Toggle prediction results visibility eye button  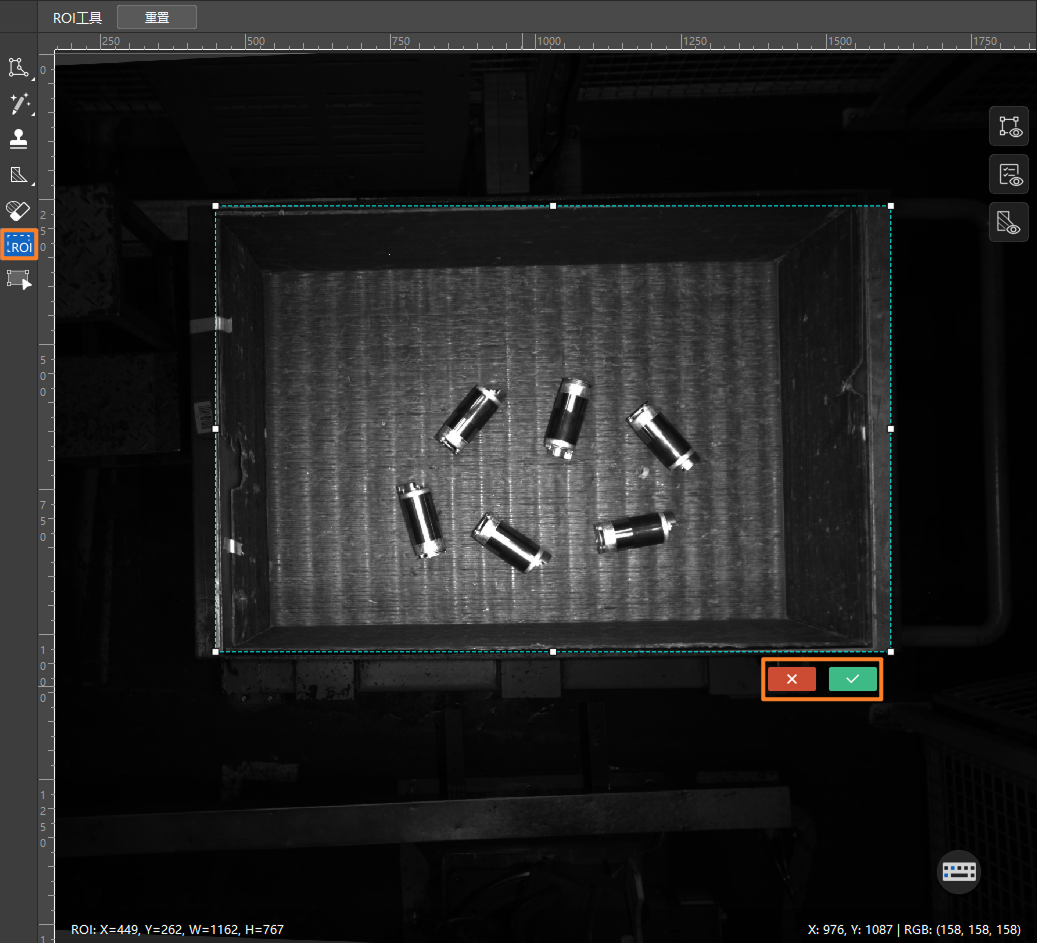point(1009,175)
